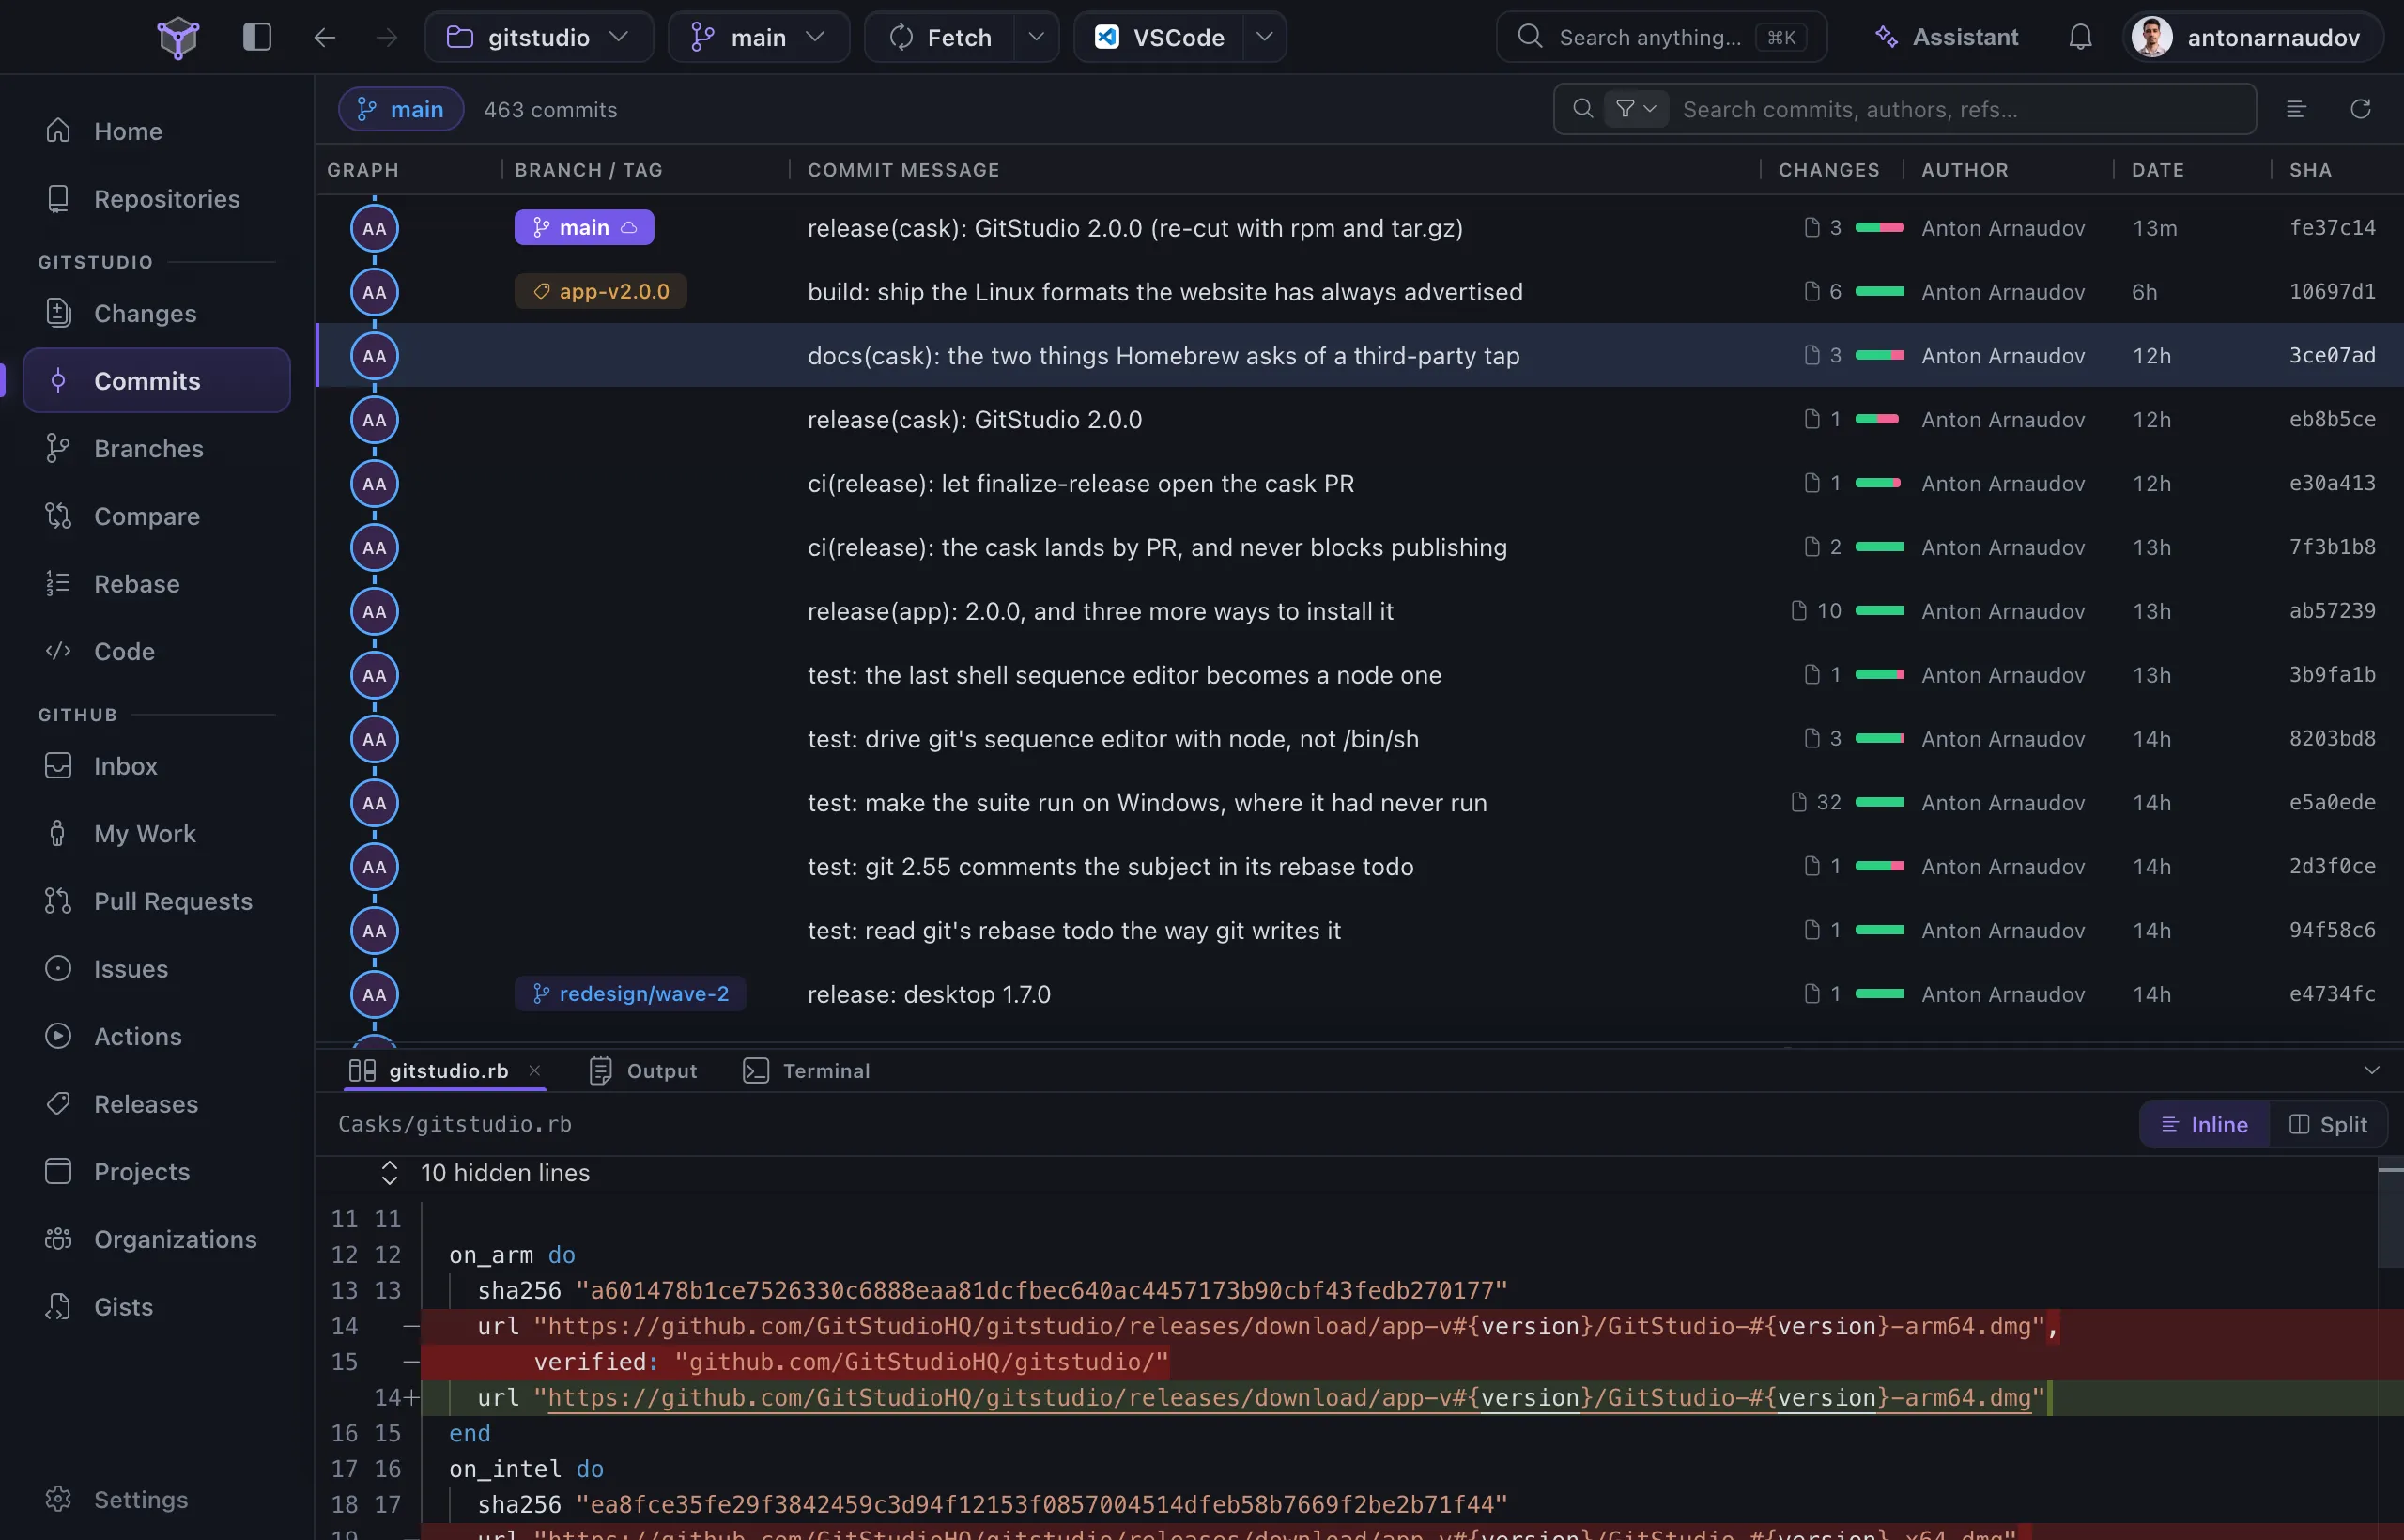
Task: Select Split diff view
Action: coord(2327,1124)
